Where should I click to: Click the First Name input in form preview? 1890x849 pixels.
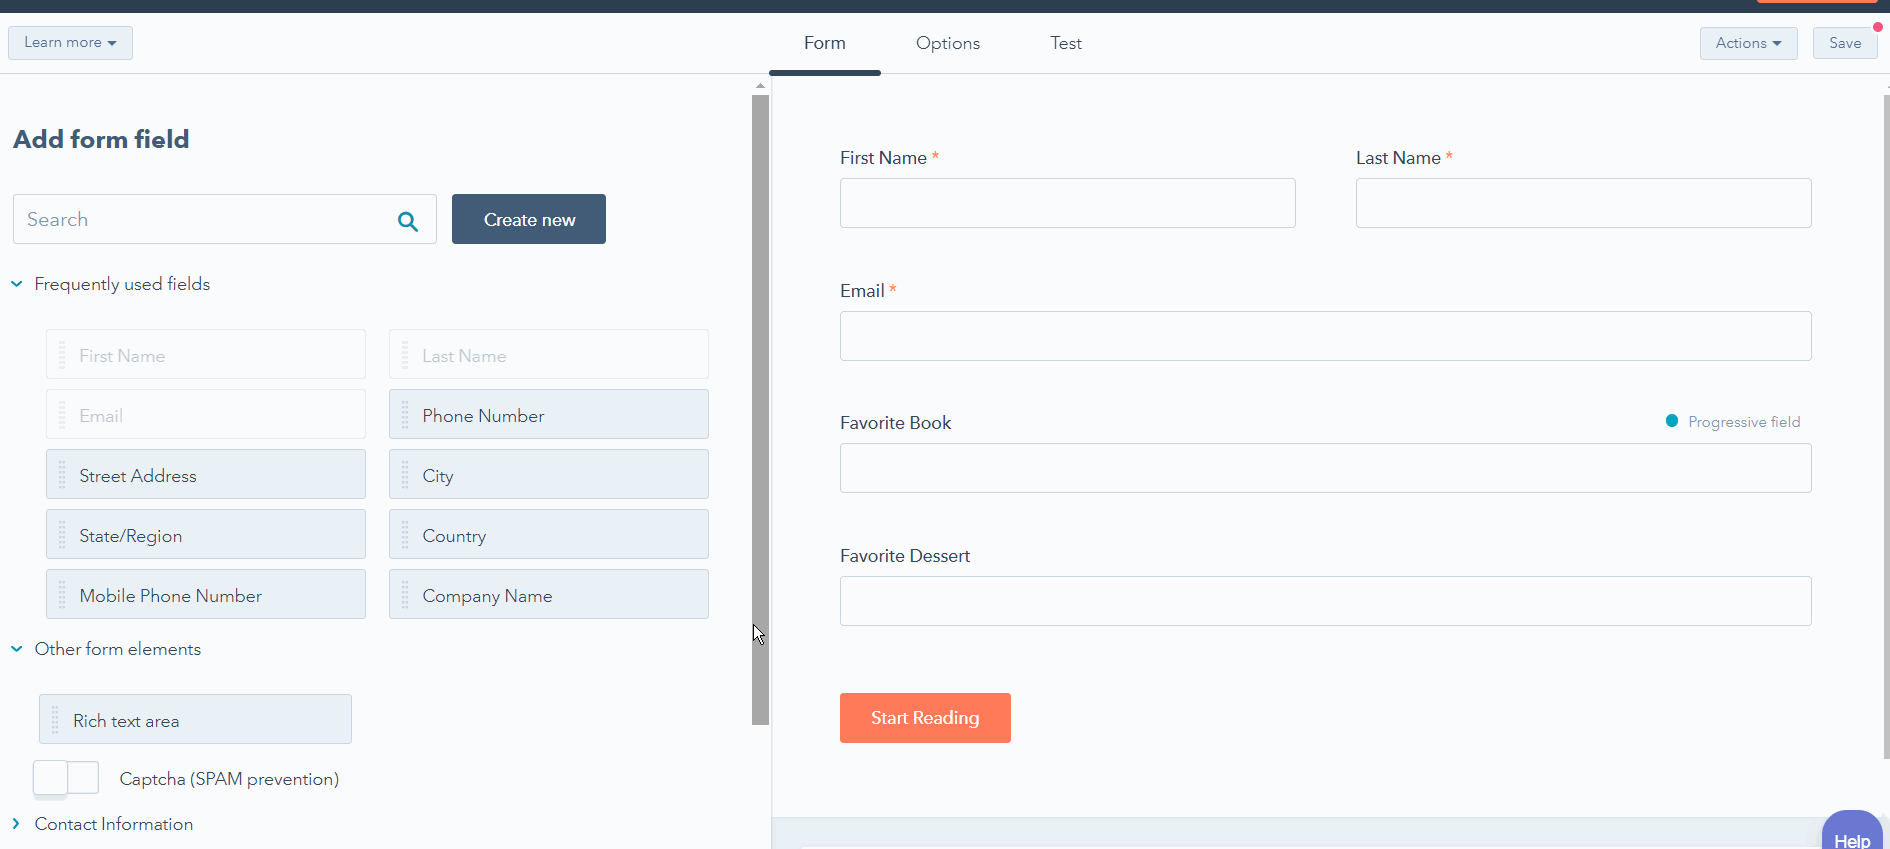(1068, 203)
